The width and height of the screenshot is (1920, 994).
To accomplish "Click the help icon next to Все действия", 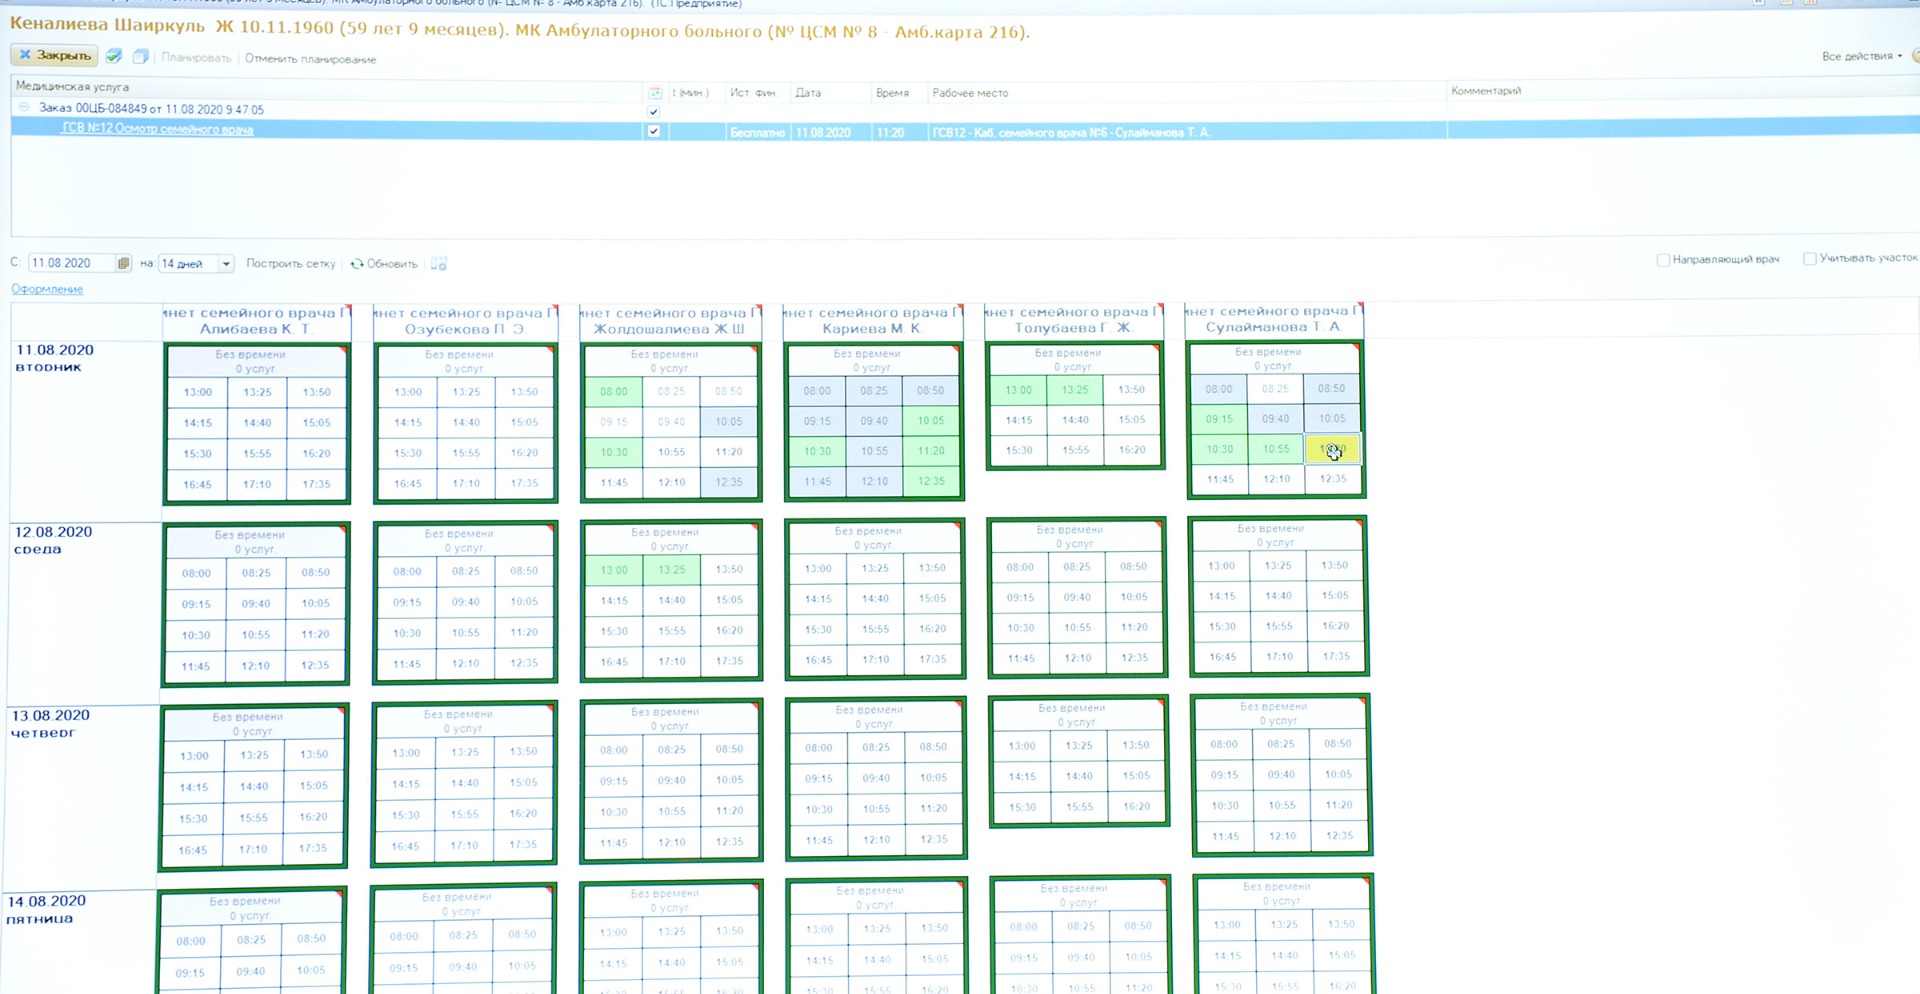I will pyautogui.click(x=1915, y=56).
